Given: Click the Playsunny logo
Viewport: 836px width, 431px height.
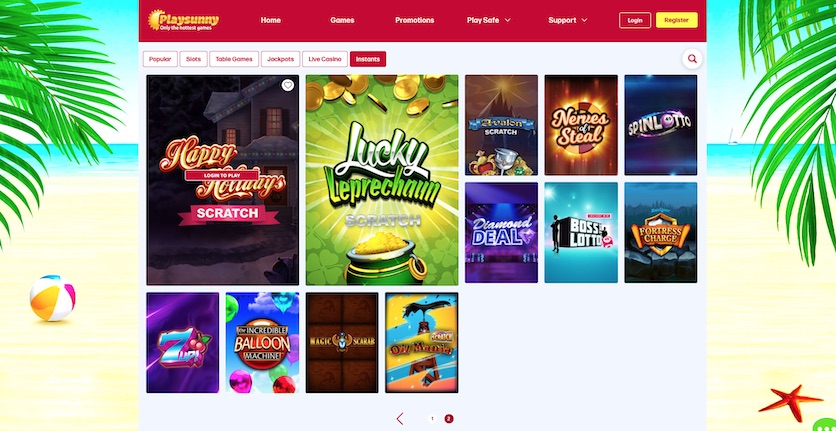Looking at the screenshot, I should 183,20.
